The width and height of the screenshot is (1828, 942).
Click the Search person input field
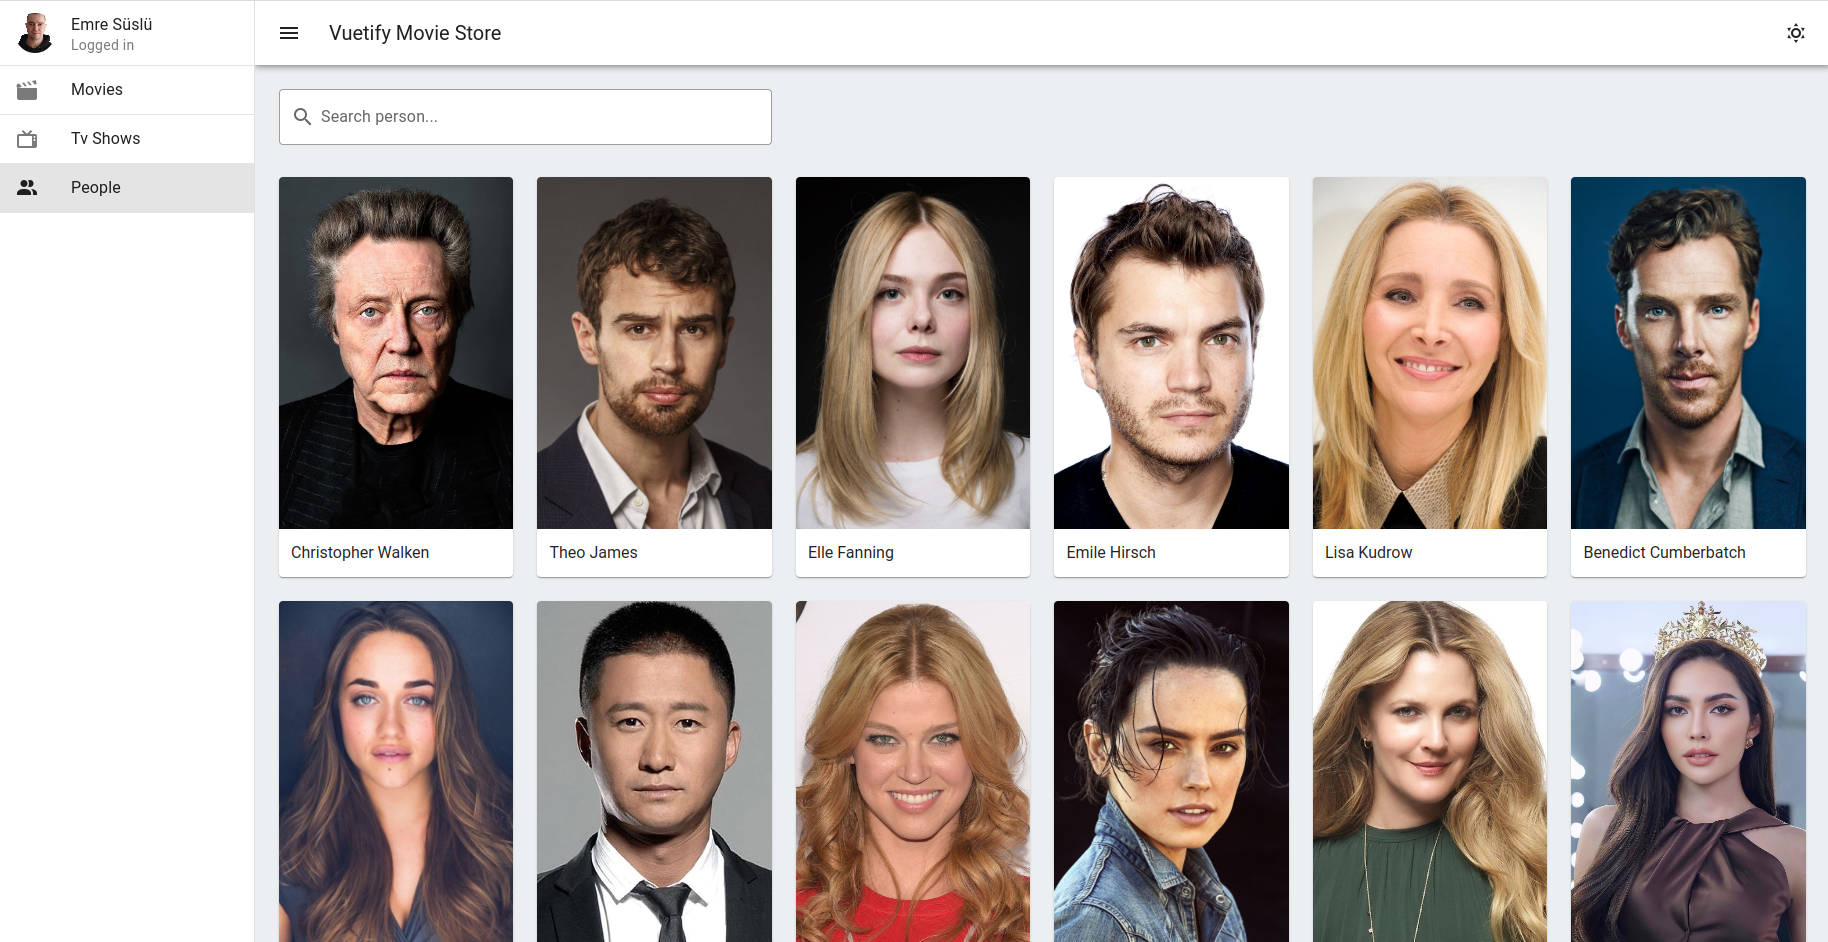pos(525,117)
